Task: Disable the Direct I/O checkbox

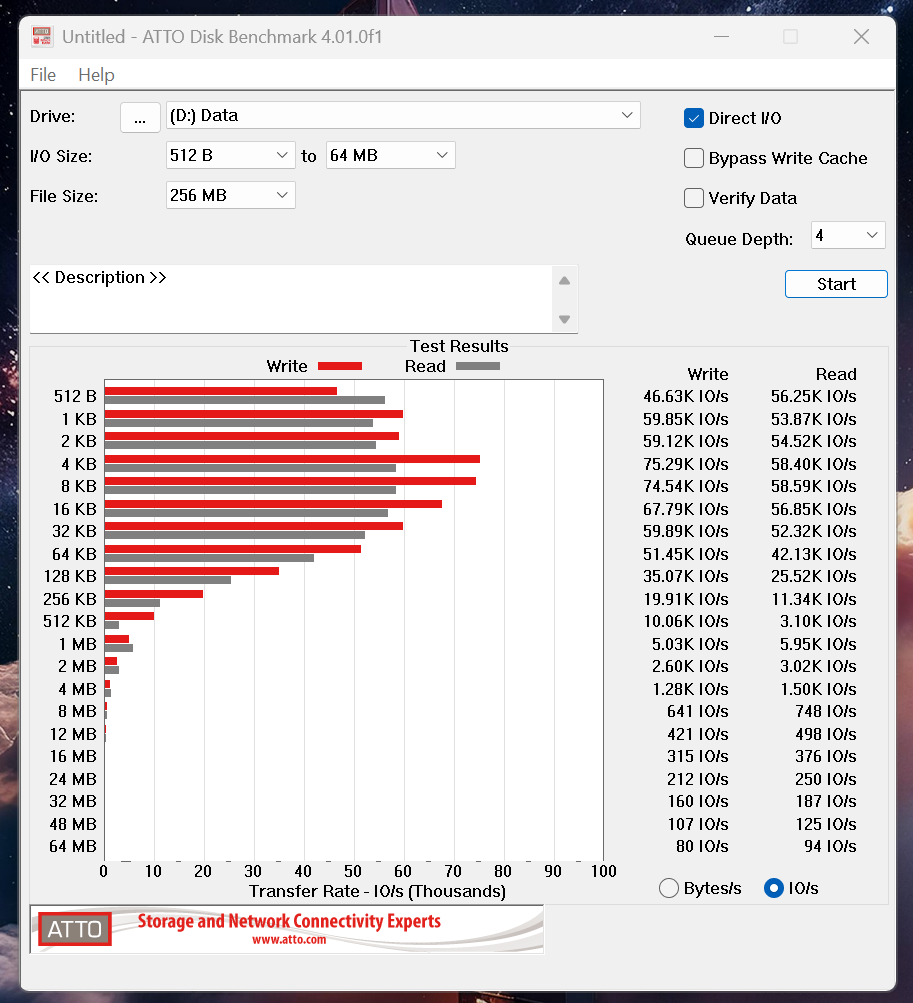Action: [694, 118]
